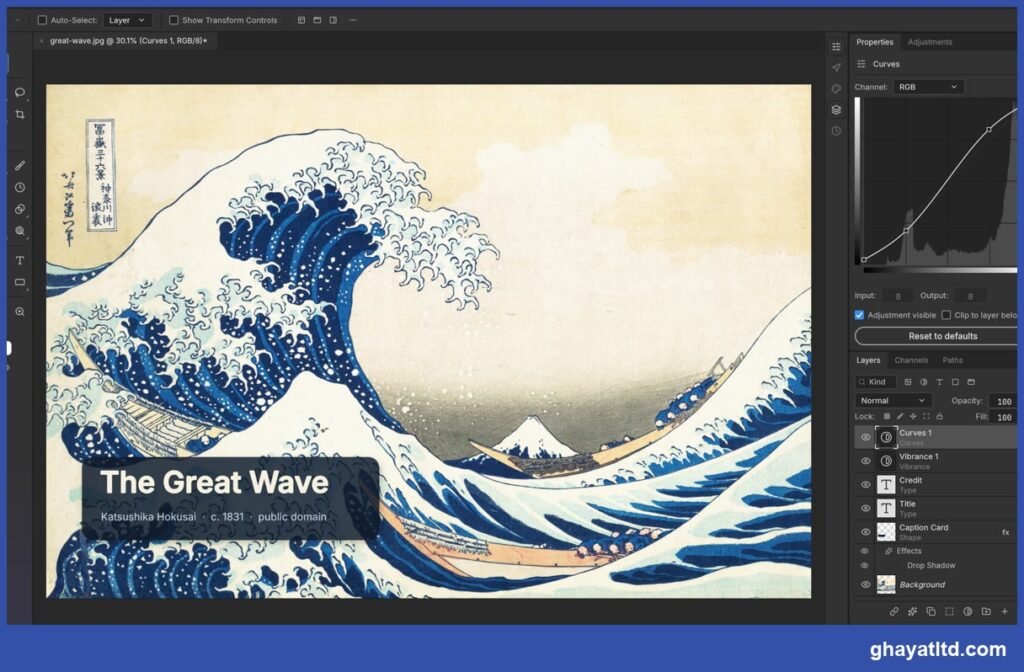
Task: Enable Show Transform Controls checkbox
Action: 174,20
